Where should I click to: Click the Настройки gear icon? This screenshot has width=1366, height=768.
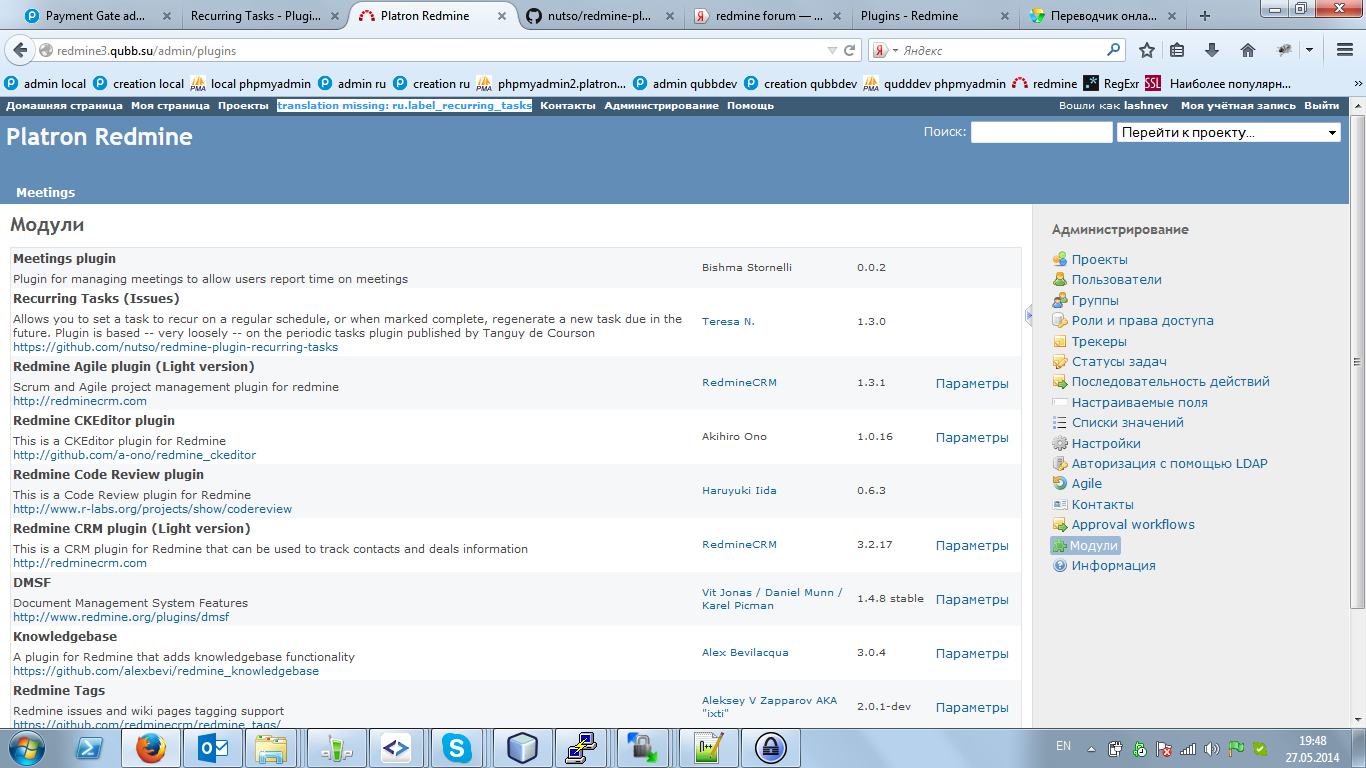click(x=1060, y=443)
